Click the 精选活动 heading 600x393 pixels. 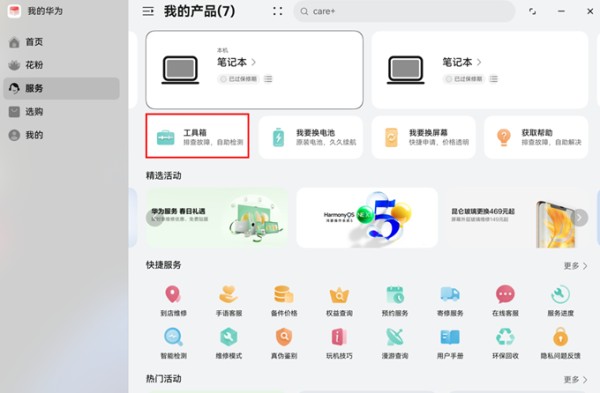[x=163, y=176]
